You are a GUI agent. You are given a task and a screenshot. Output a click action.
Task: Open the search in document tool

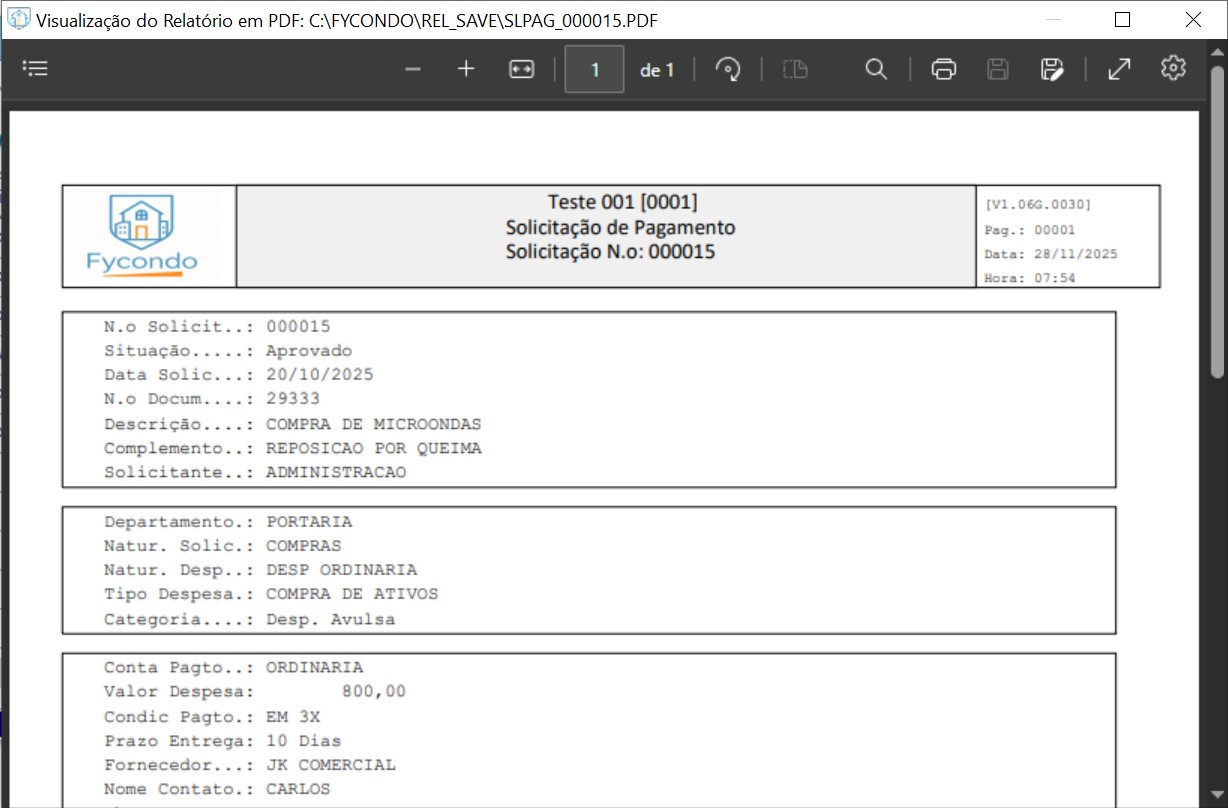click(x=876, y=69)
